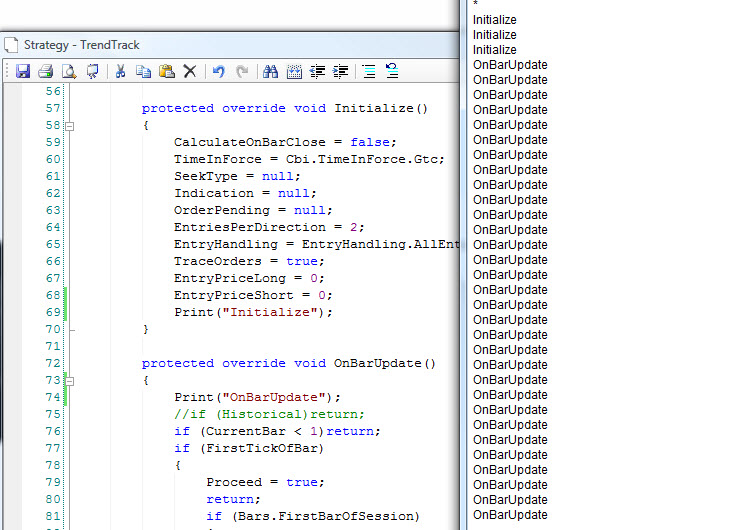Click the OrderPending = null line
The height and width of the screenshot is (530, 750).
pos(253,210)
